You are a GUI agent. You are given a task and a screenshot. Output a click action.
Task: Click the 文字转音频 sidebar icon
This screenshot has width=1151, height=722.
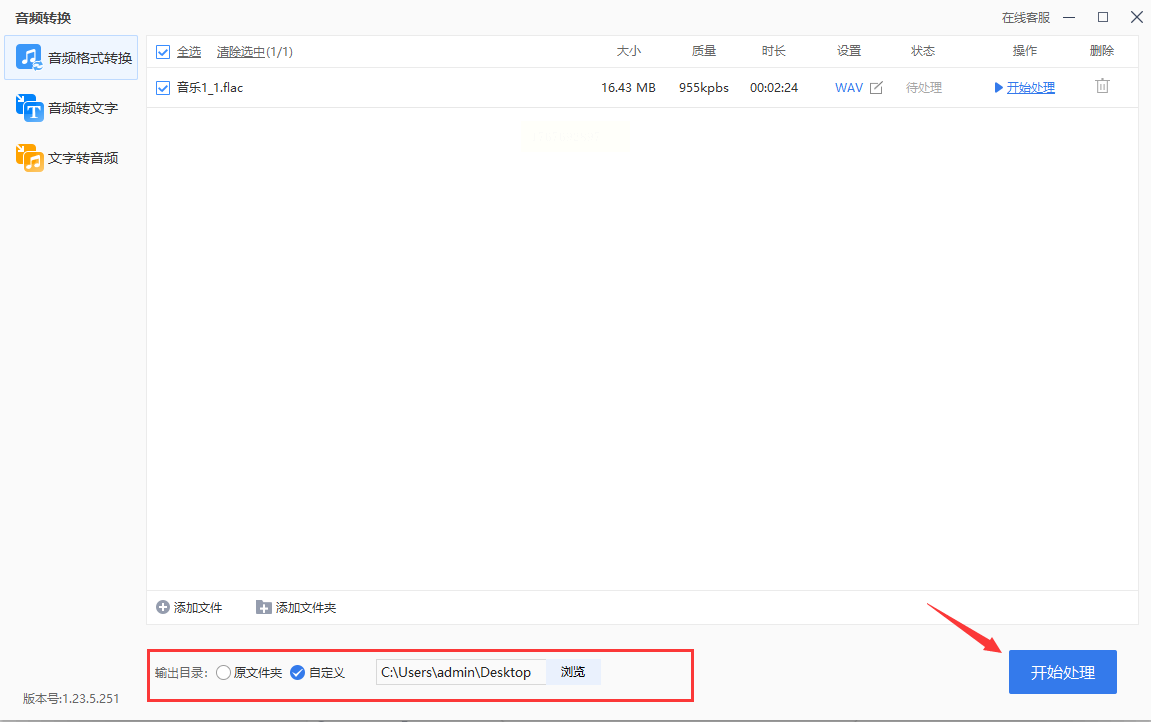pyautogui.click(x=29, y=158)
